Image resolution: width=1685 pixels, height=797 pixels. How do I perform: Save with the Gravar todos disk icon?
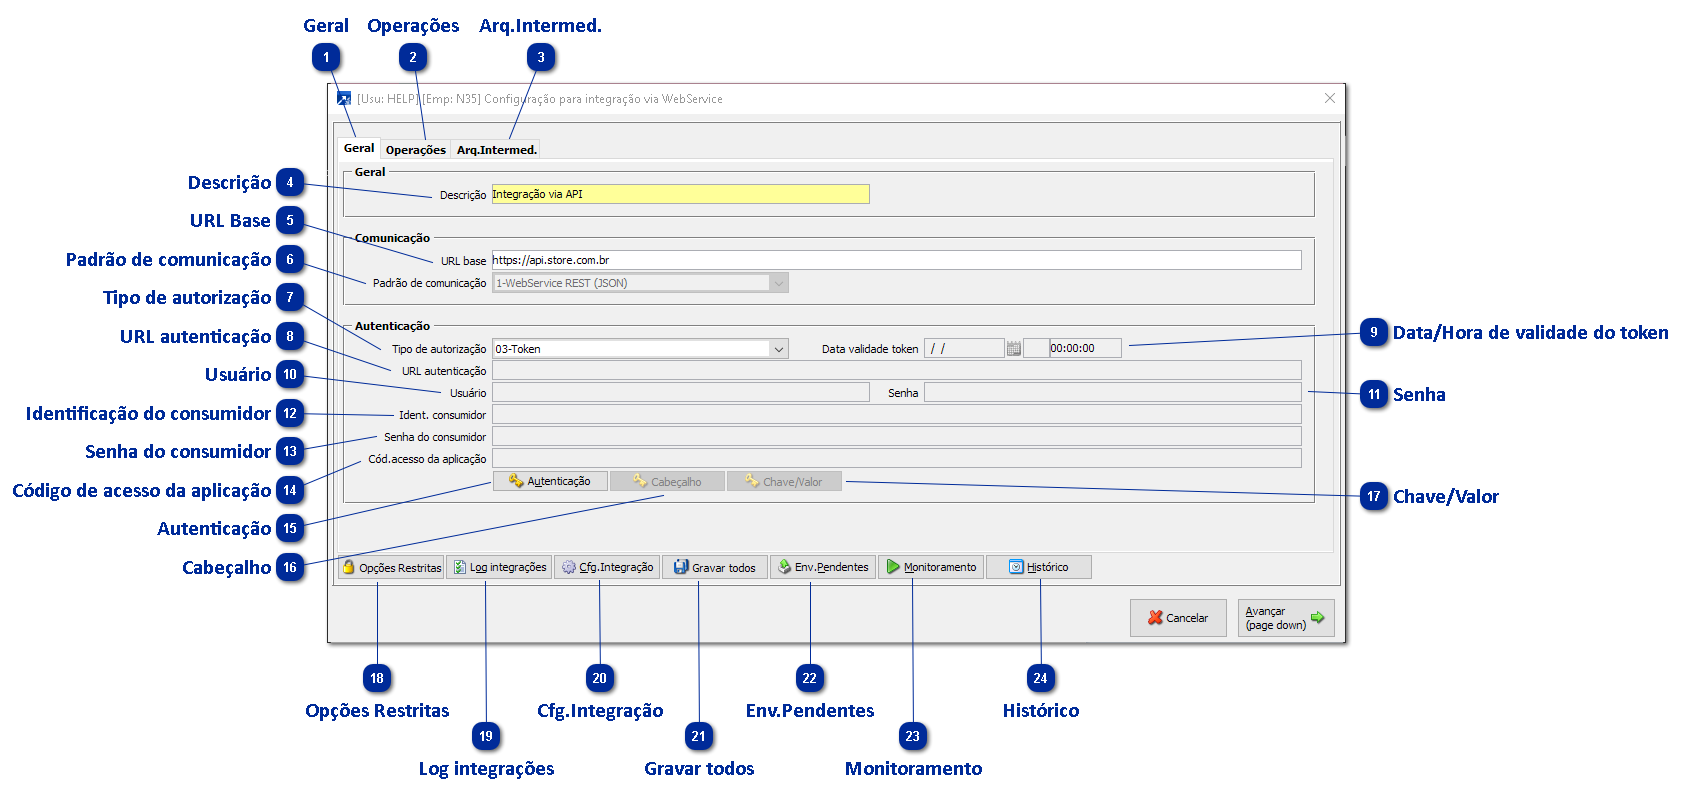715,567
